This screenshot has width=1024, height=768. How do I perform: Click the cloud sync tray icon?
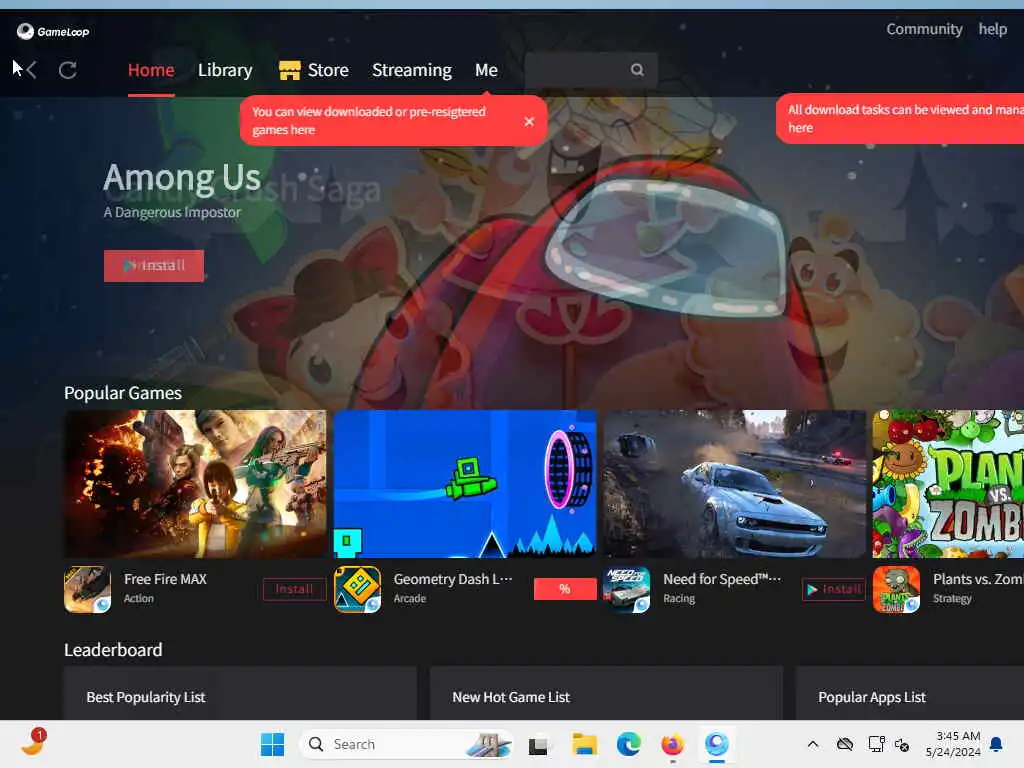(844, 744)
